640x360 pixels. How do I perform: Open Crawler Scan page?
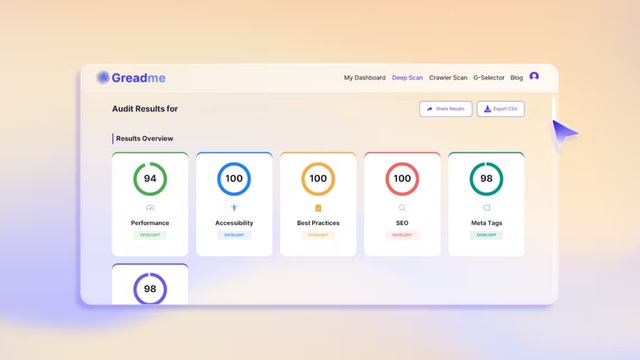coord(448,78)
